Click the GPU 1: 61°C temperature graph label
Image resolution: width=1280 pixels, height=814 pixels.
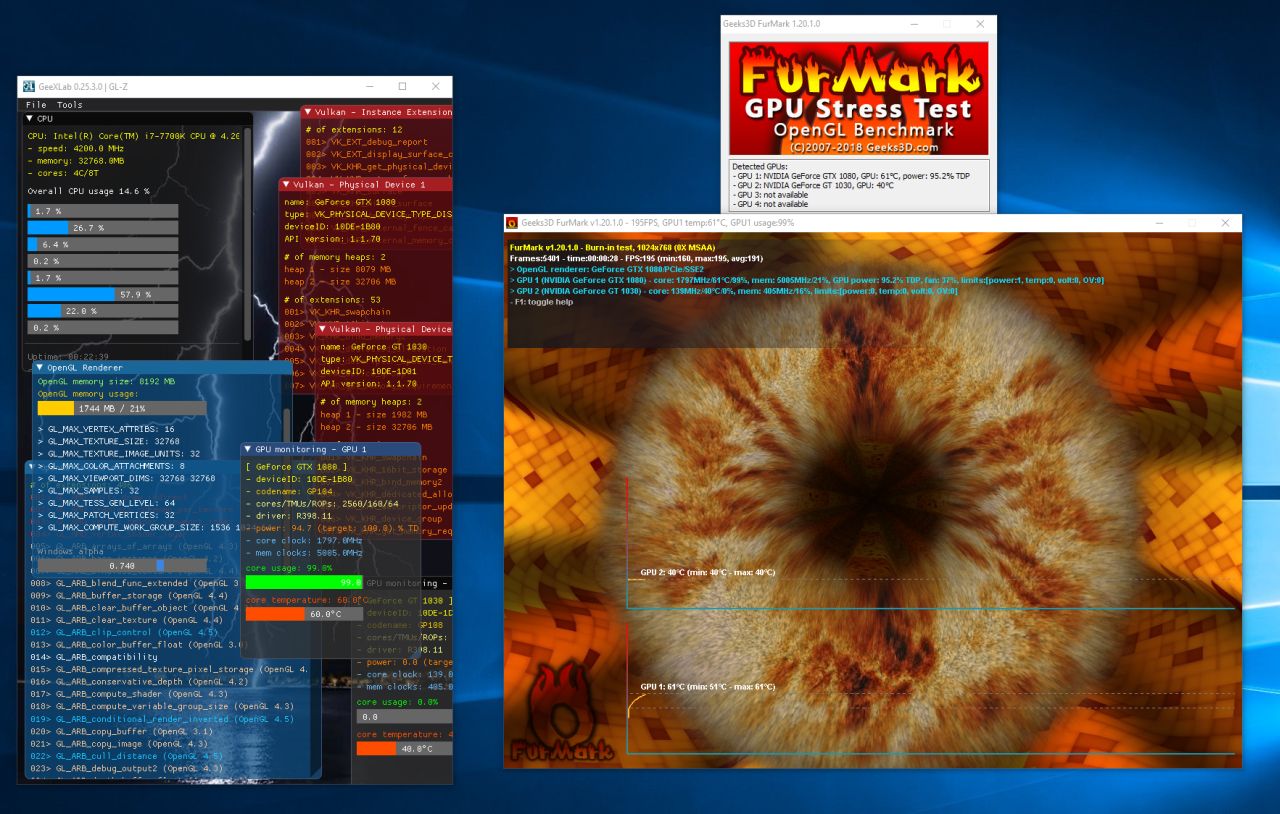click(x=707, y=687)
